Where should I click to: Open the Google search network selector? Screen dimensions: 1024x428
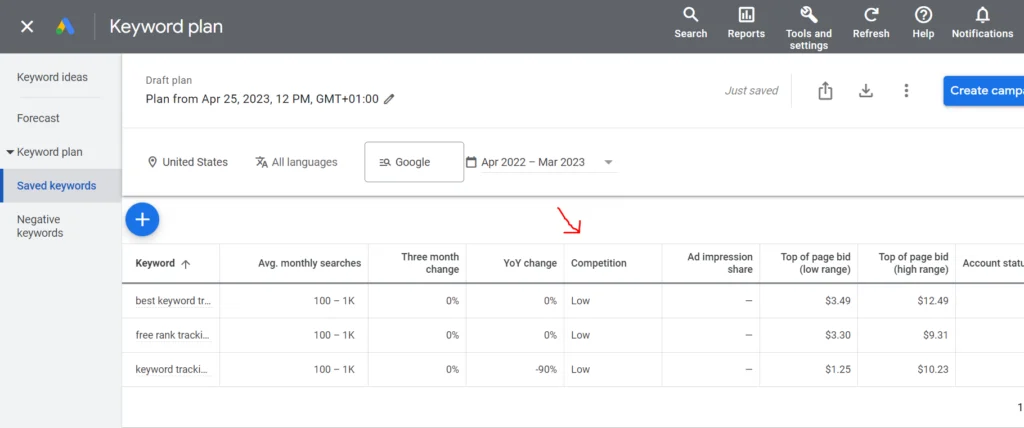pyautogui.click(x=414, y=162)
